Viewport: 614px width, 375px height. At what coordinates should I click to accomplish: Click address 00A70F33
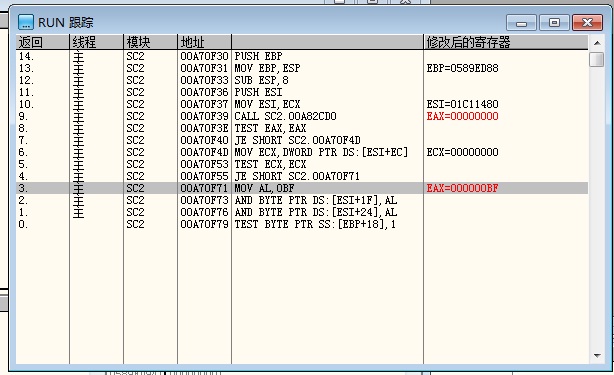204,80
